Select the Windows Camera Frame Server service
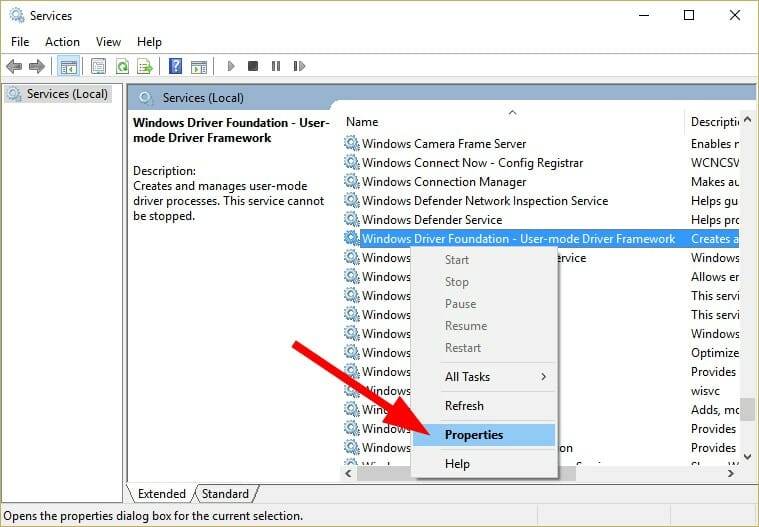Viewport: 759px width, 527px height. coord(444,144)
